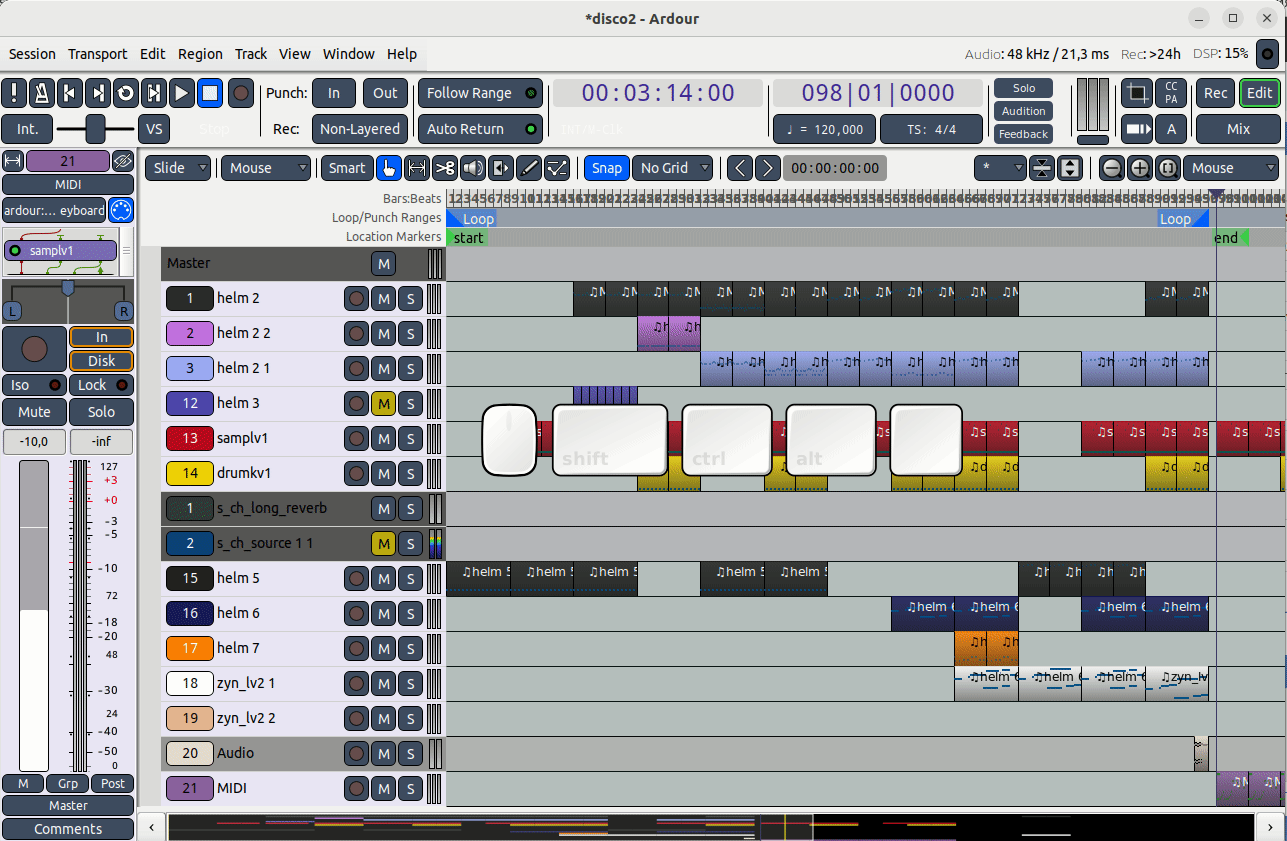Open the Region menu

pos(200,54)
